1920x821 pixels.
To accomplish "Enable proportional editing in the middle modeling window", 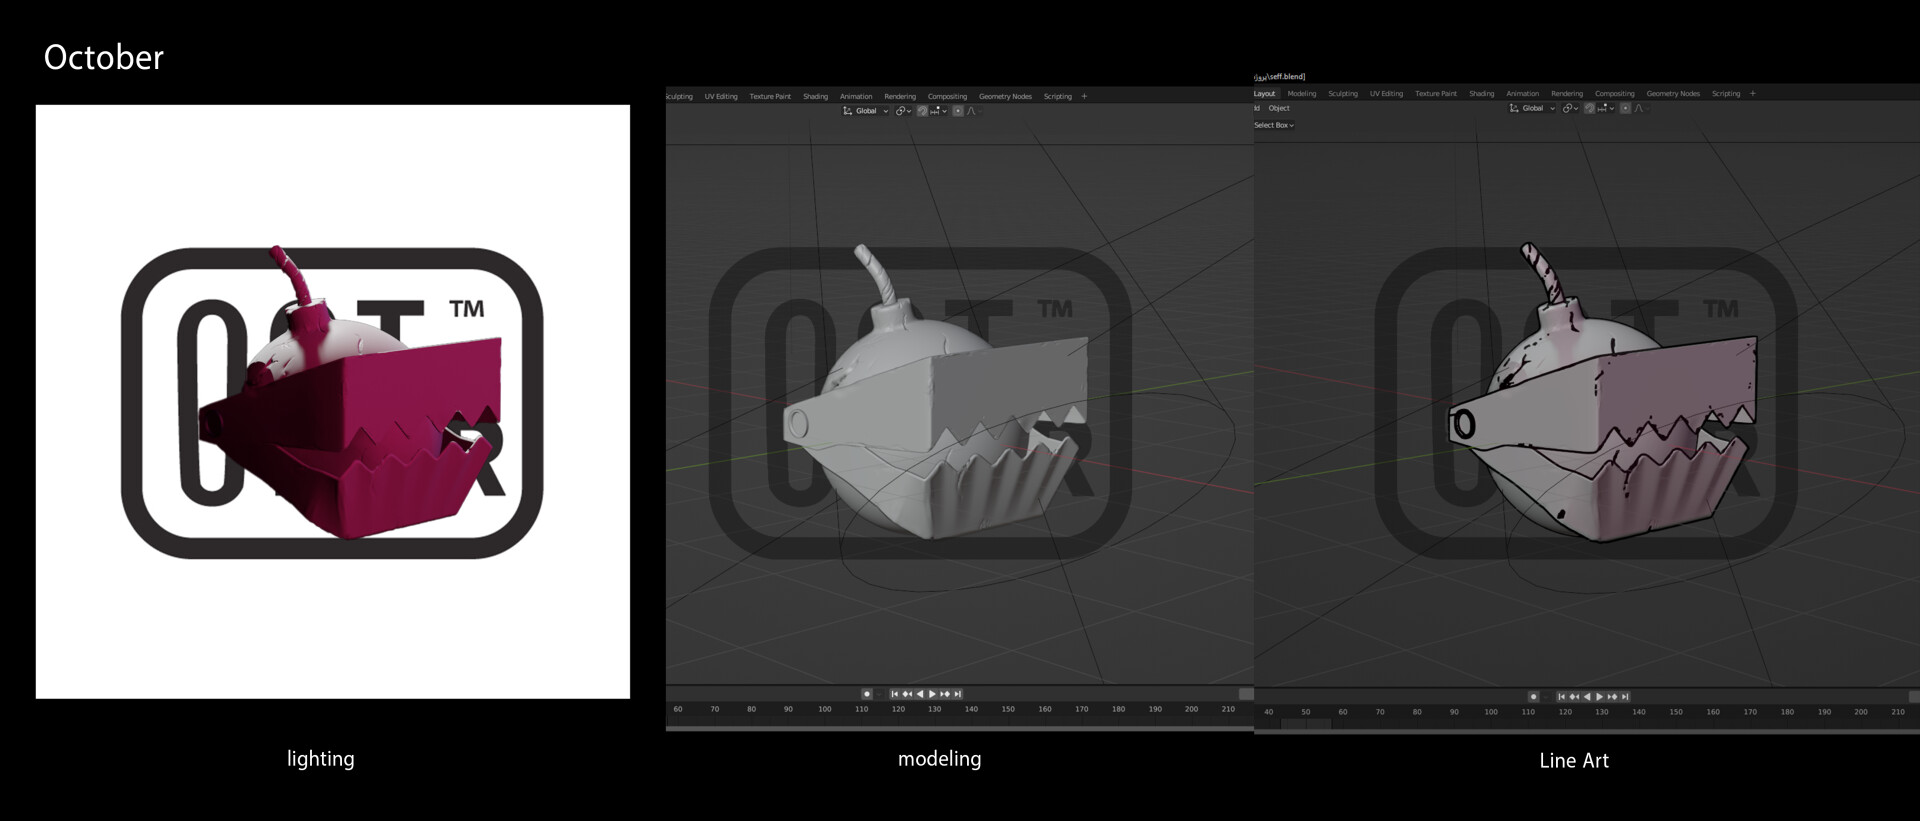I will 958,111.
